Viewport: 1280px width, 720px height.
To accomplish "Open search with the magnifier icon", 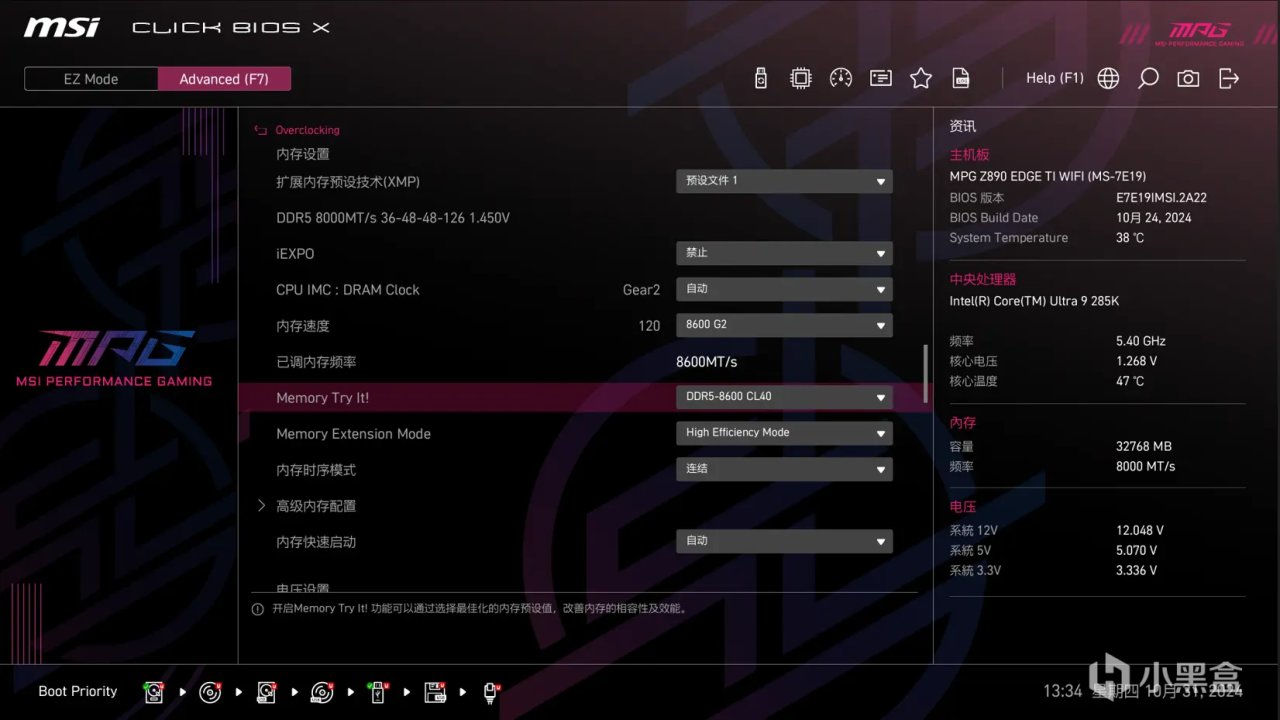I will pos(1148,78).
